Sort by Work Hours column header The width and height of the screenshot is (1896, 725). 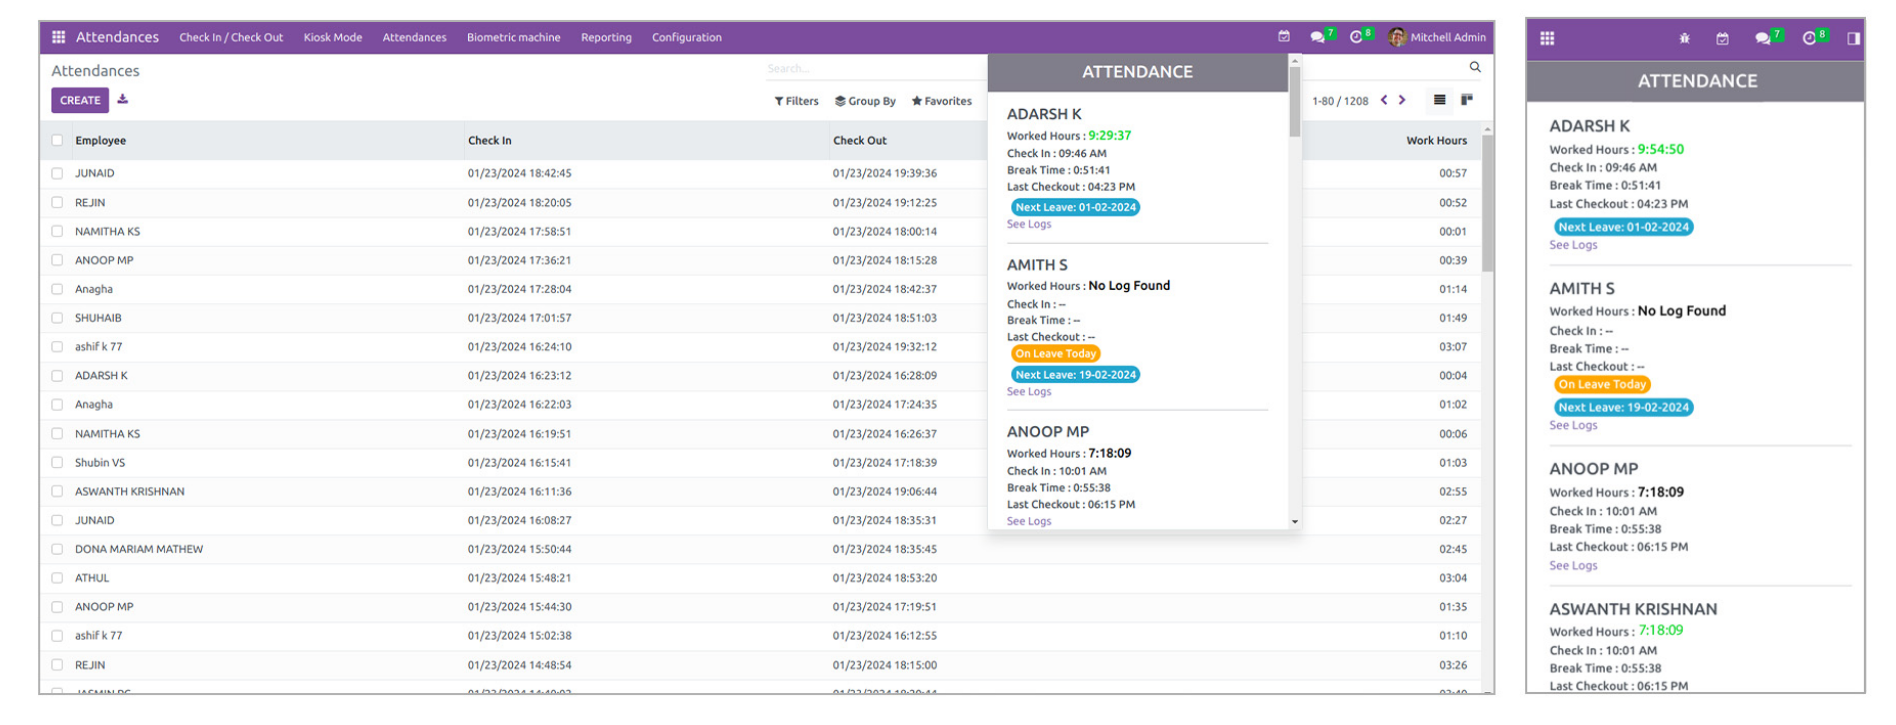(1437, 140)
